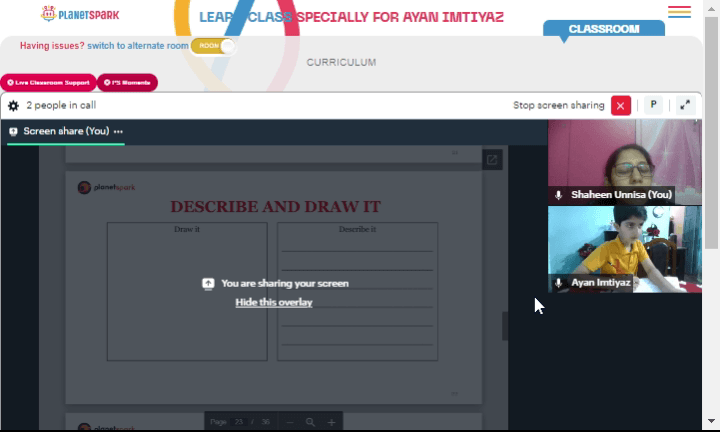Select the Screen share (You) tab

(x=66, y=132)
